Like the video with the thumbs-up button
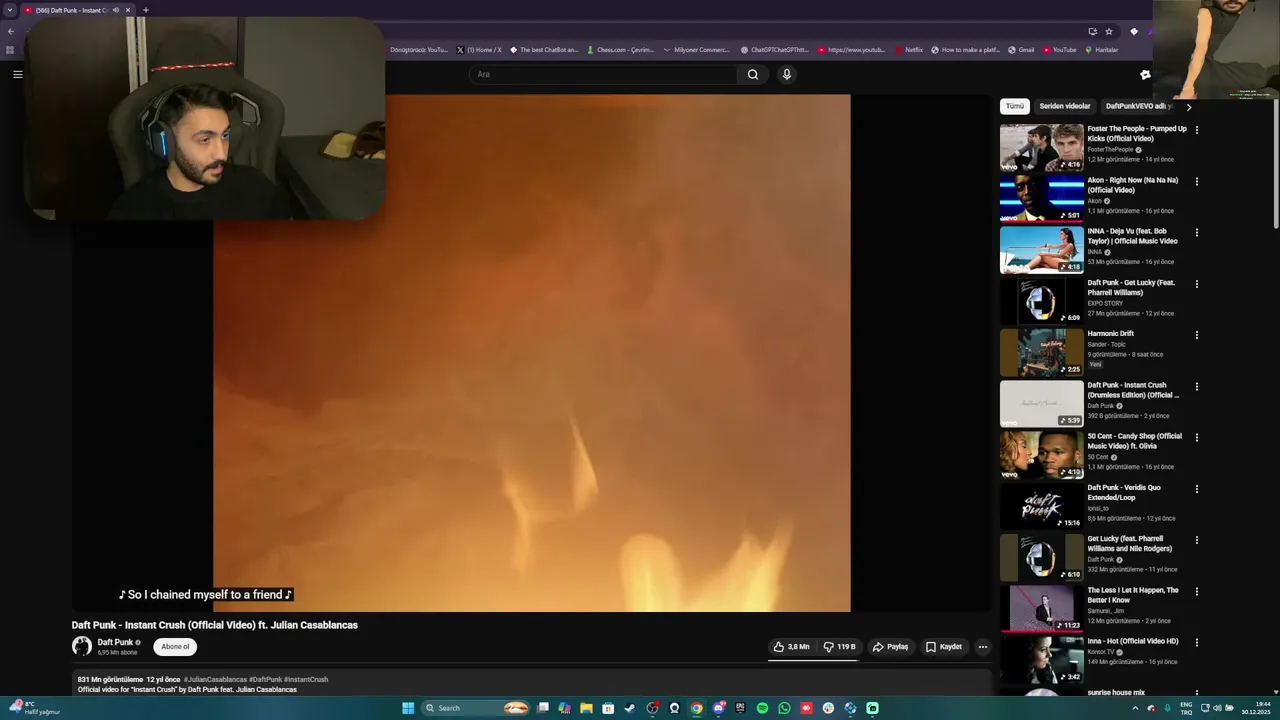 click(x=791, y=647)
